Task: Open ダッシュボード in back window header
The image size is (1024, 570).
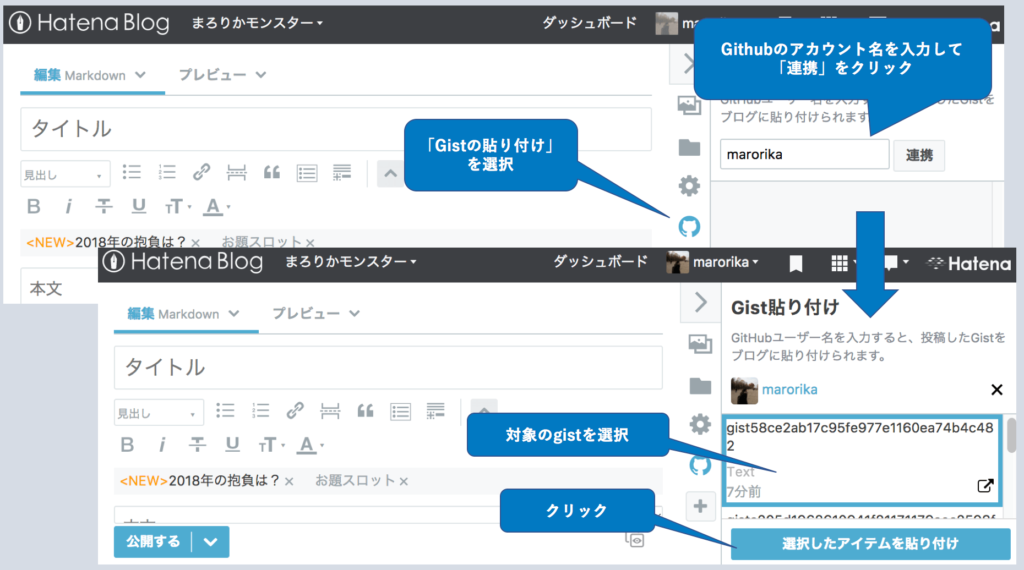Action: pos(589,23)
